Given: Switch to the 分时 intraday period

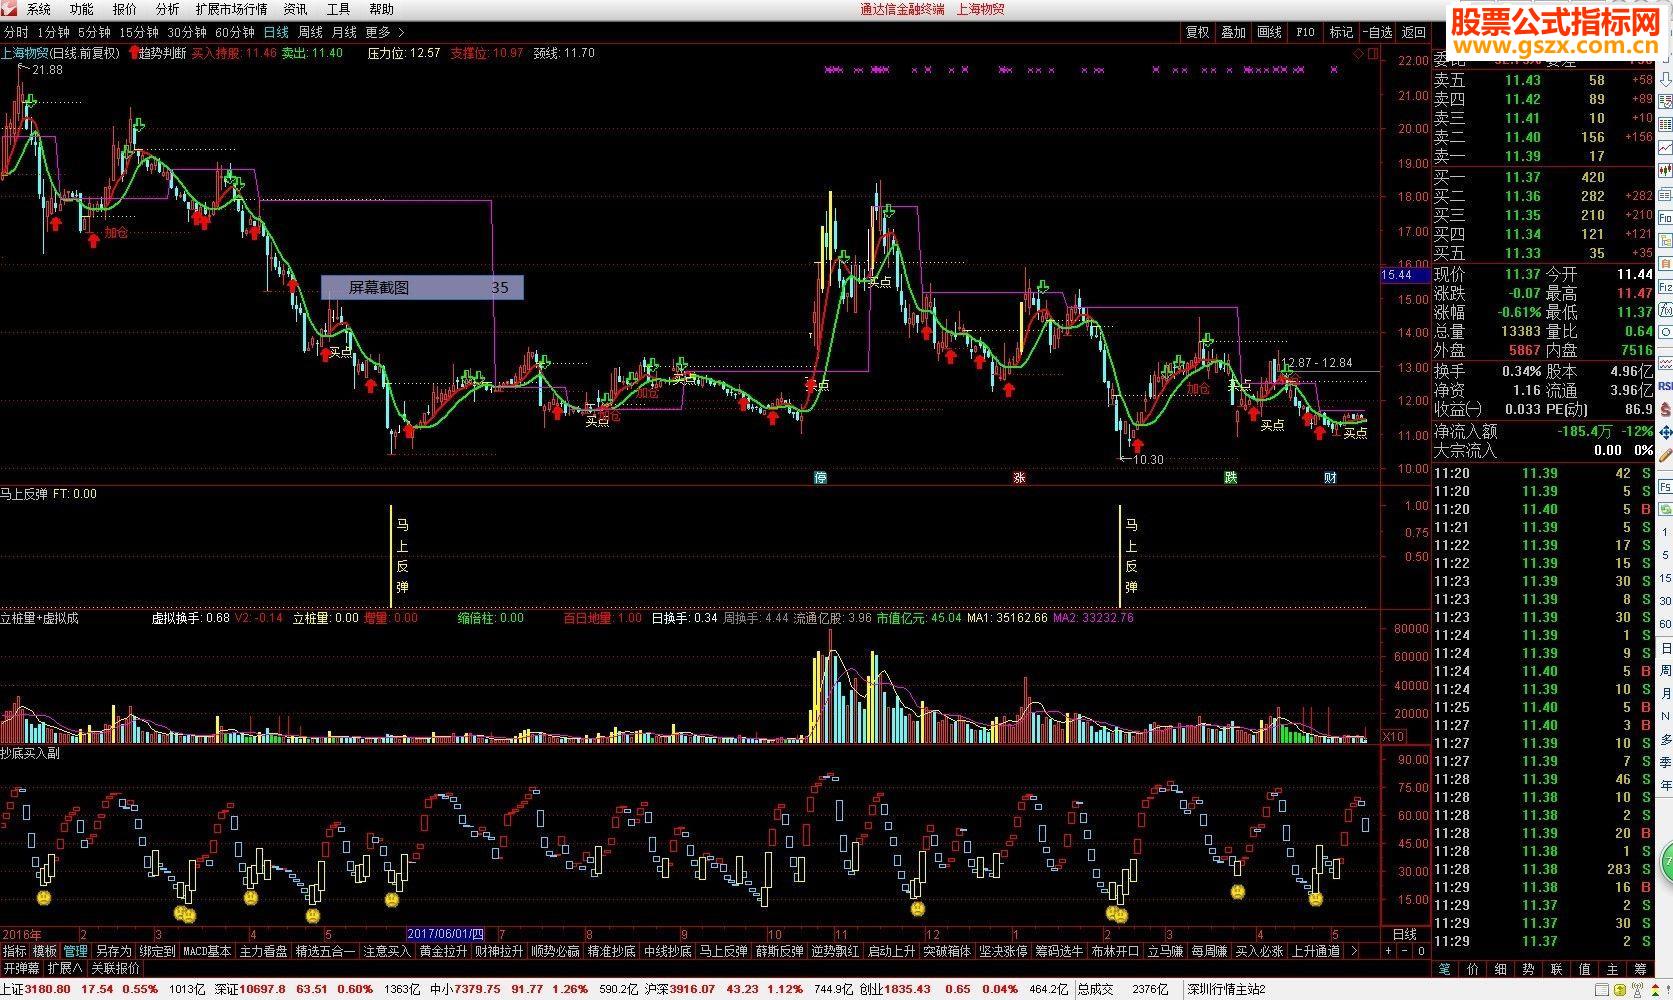Looking at the screenshot, I should tap(16, 32).
